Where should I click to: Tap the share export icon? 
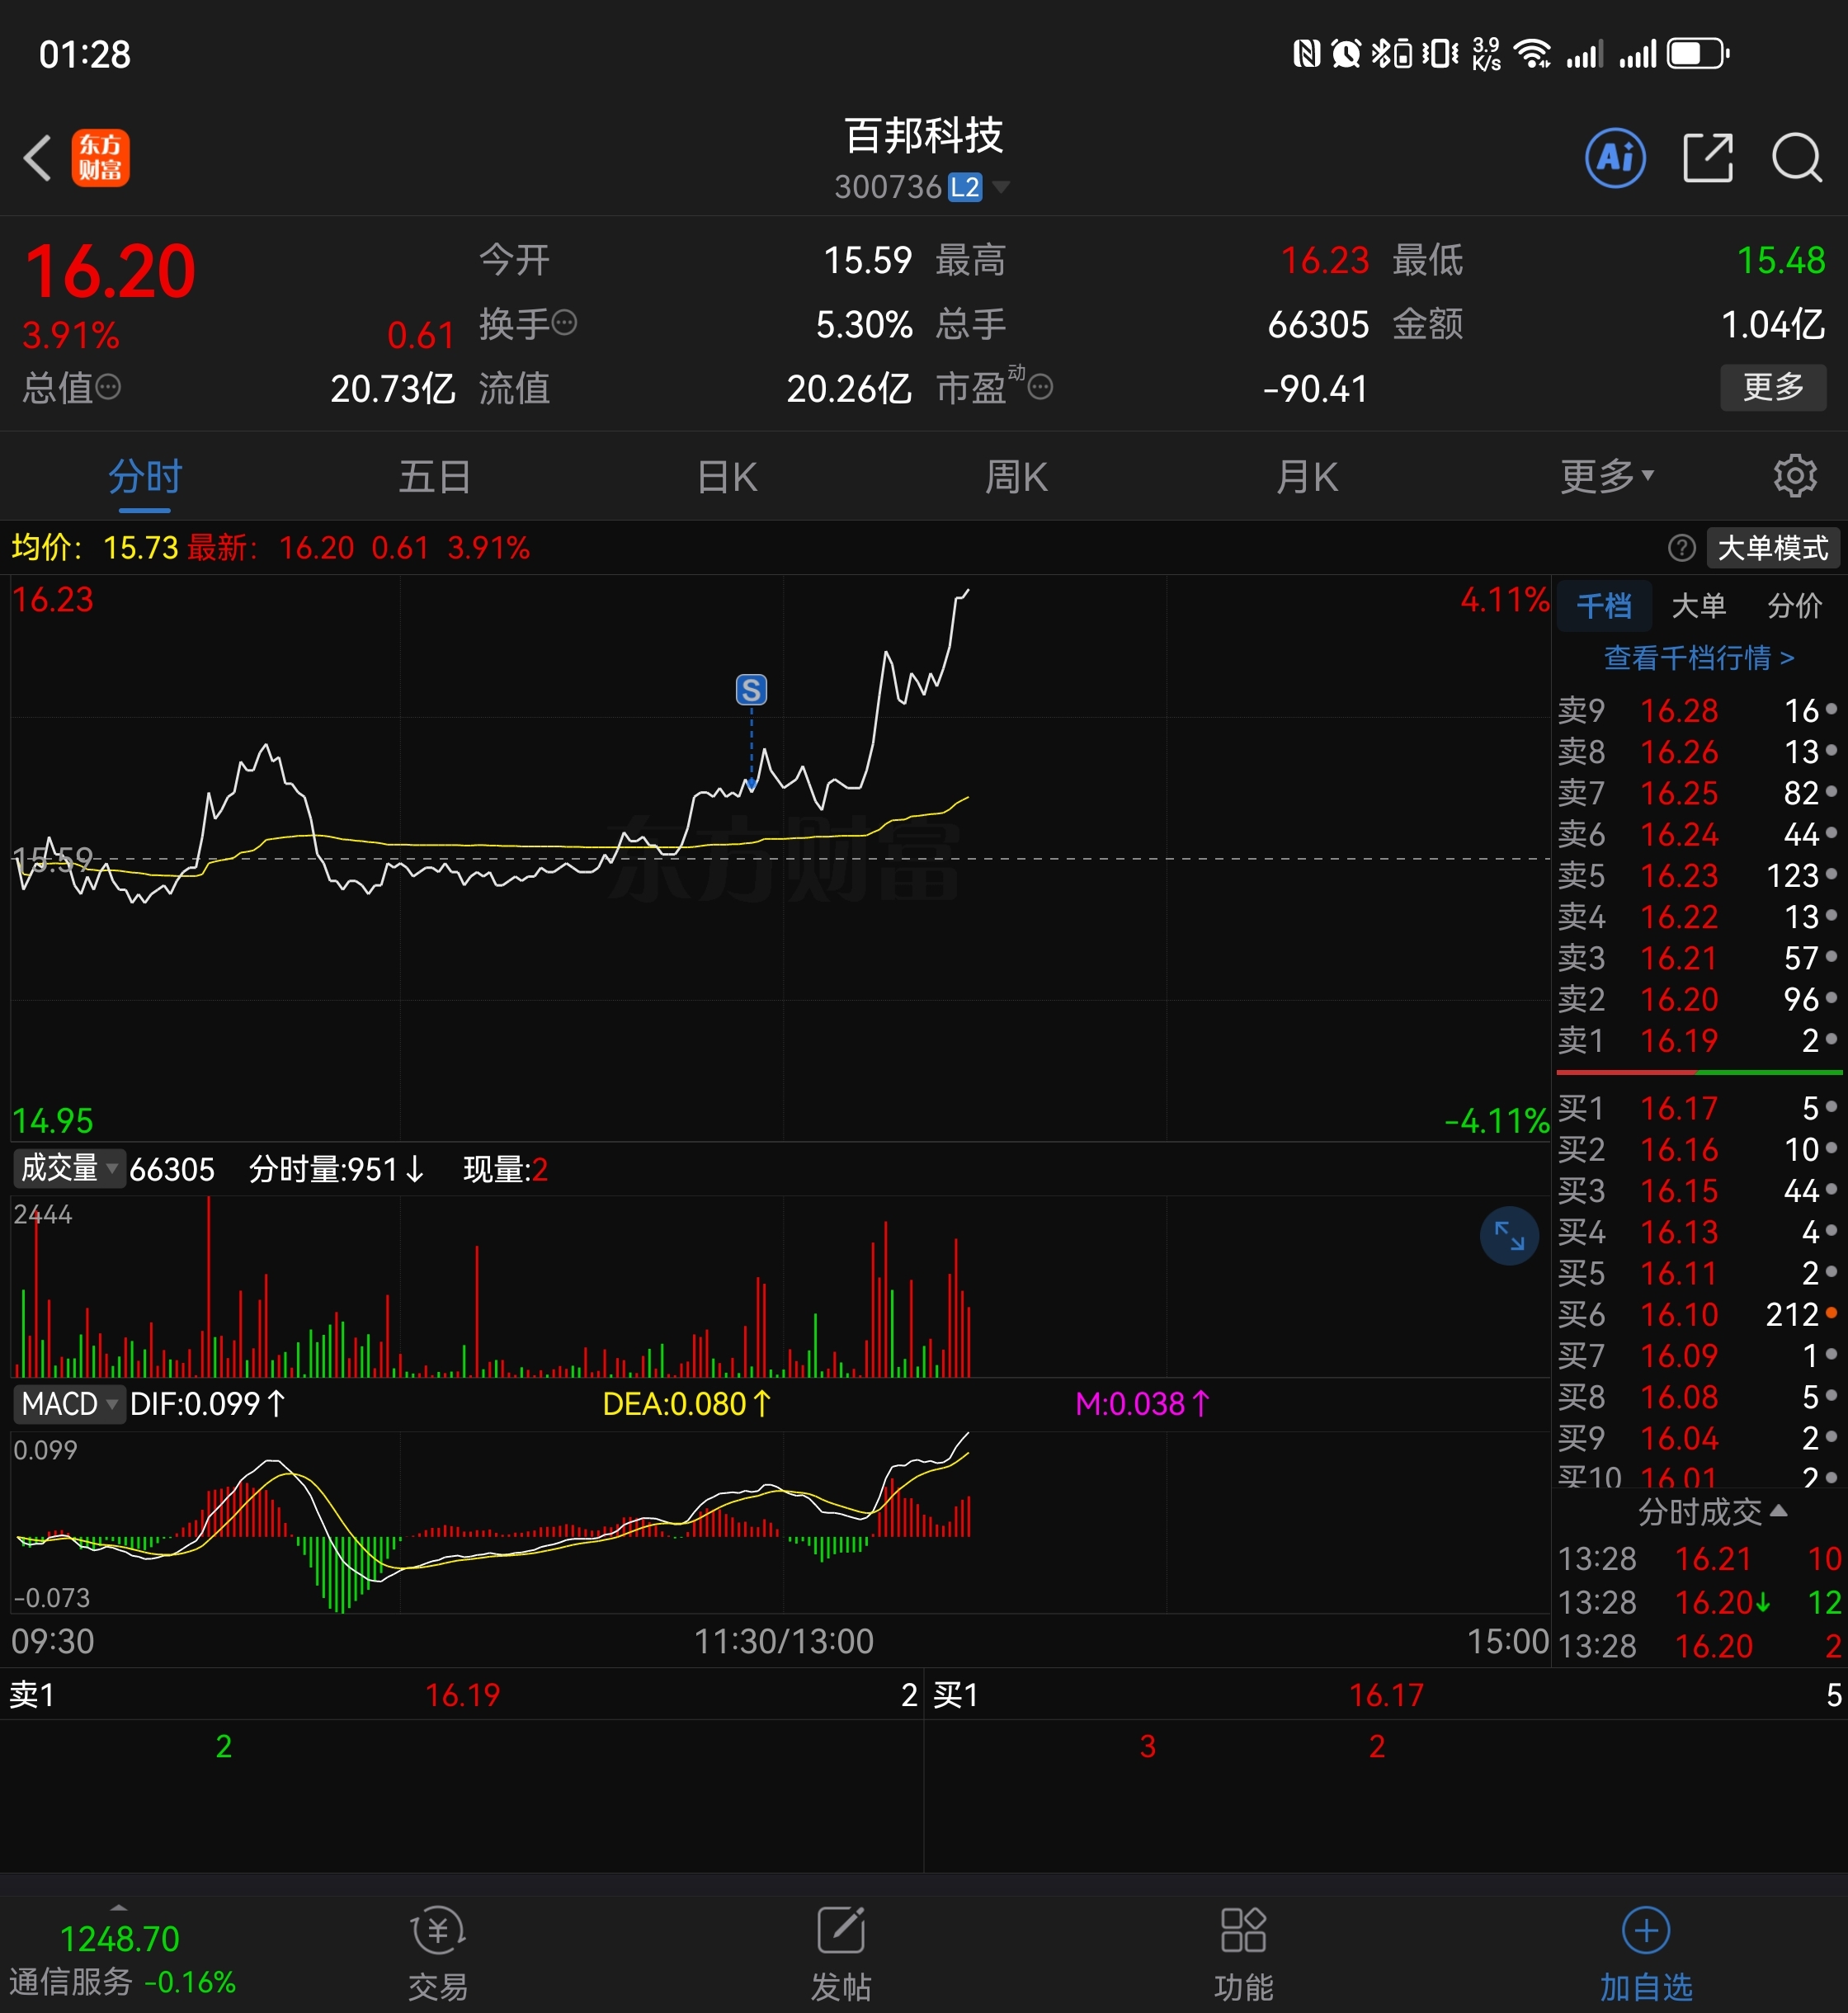pos(1707,158)
